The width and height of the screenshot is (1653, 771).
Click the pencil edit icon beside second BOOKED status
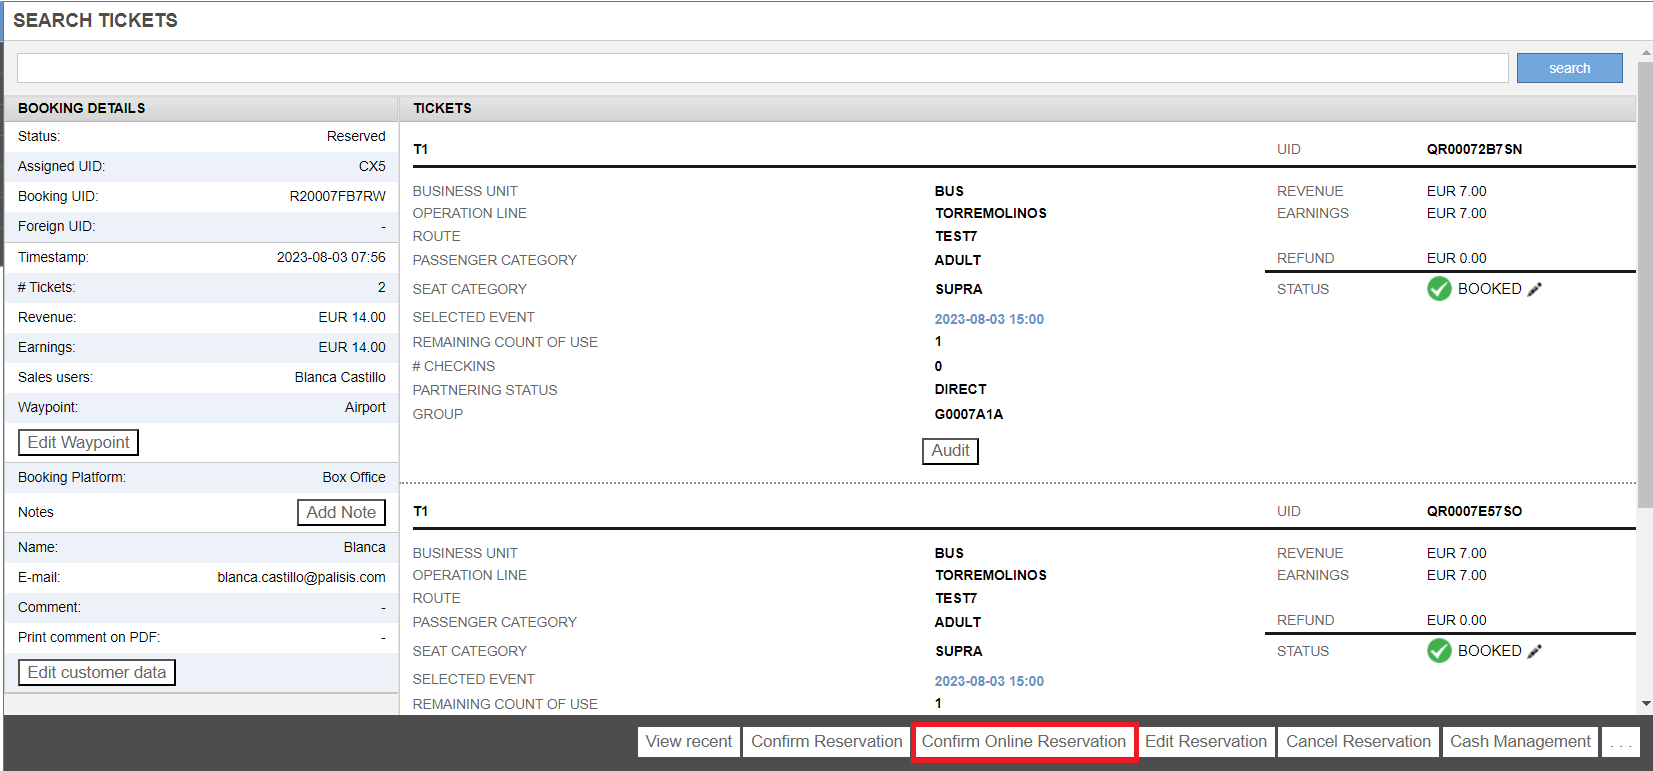[1535, 651]
